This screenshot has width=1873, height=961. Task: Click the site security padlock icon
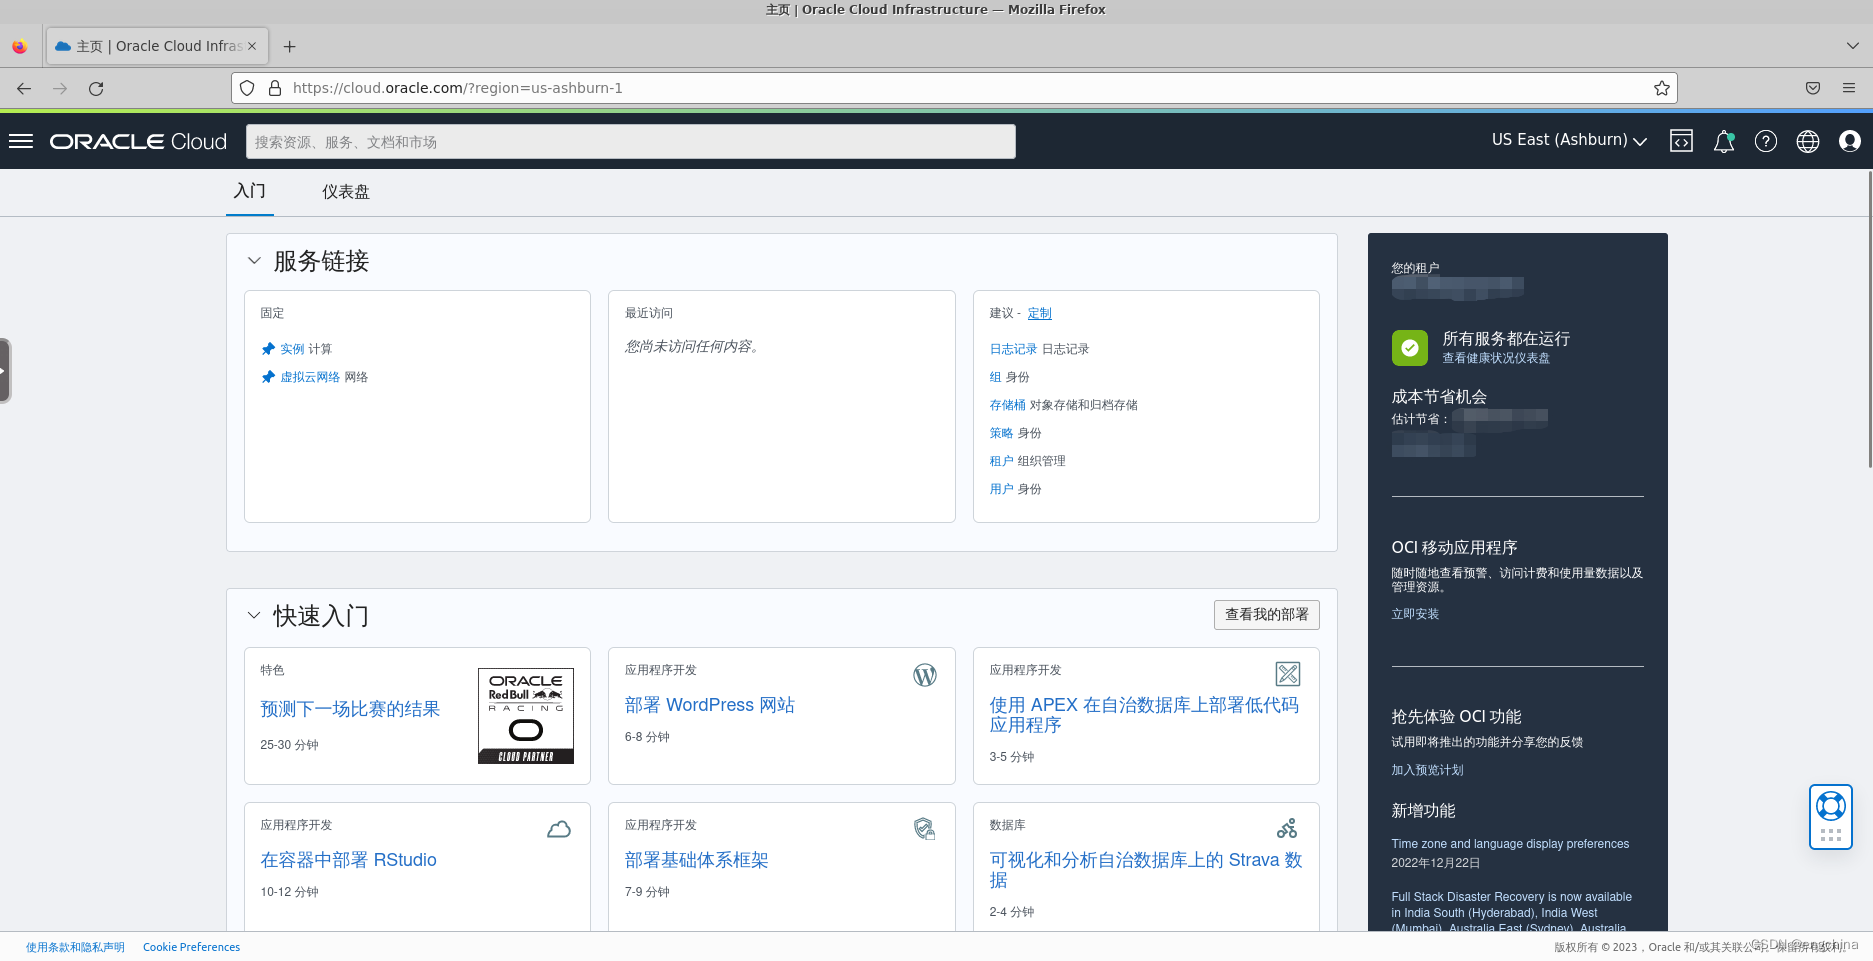click(x=275, y=88)
